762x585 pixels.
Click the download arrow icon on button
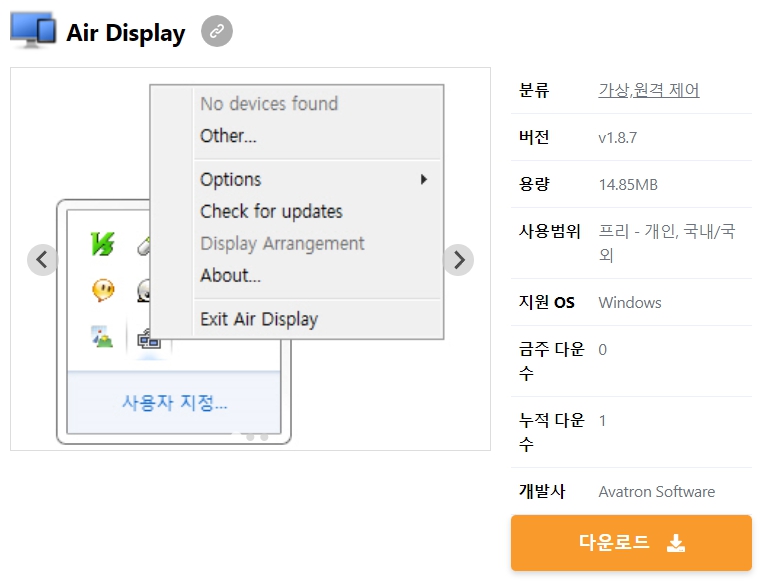coord(676,543)
